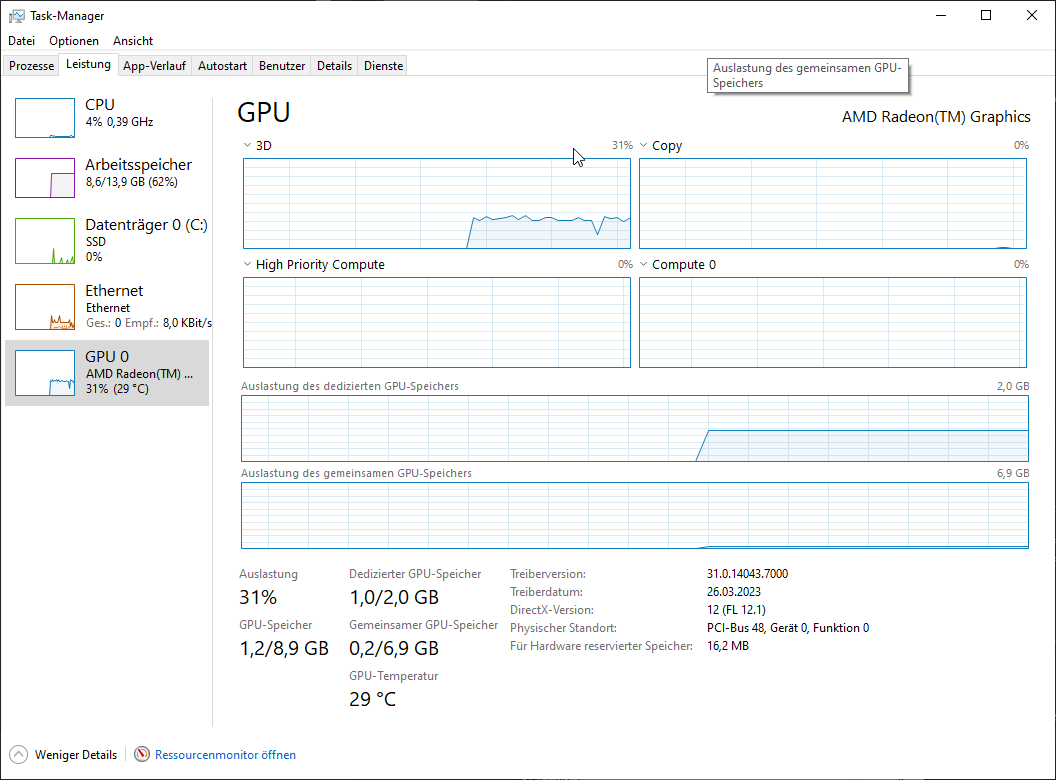
Task: Open Ressourcenmonitor öffnen link
Action: point(226,755)
